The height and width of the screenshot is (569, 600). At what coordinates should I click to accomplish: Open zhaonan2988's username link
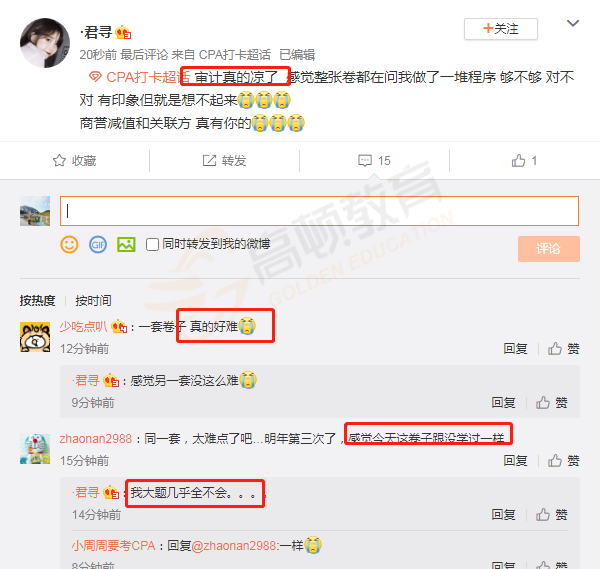(x=96, y=439)
